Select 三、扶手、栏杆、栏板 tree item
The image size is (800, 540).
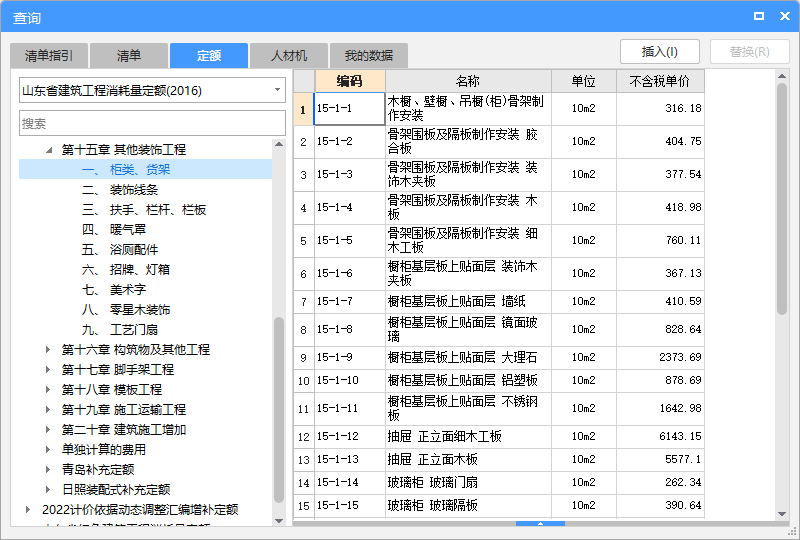[144, 210]
